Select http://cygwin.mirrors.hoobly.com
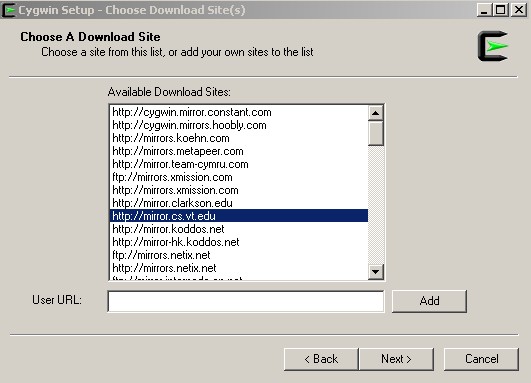 [x=239, y=125]
